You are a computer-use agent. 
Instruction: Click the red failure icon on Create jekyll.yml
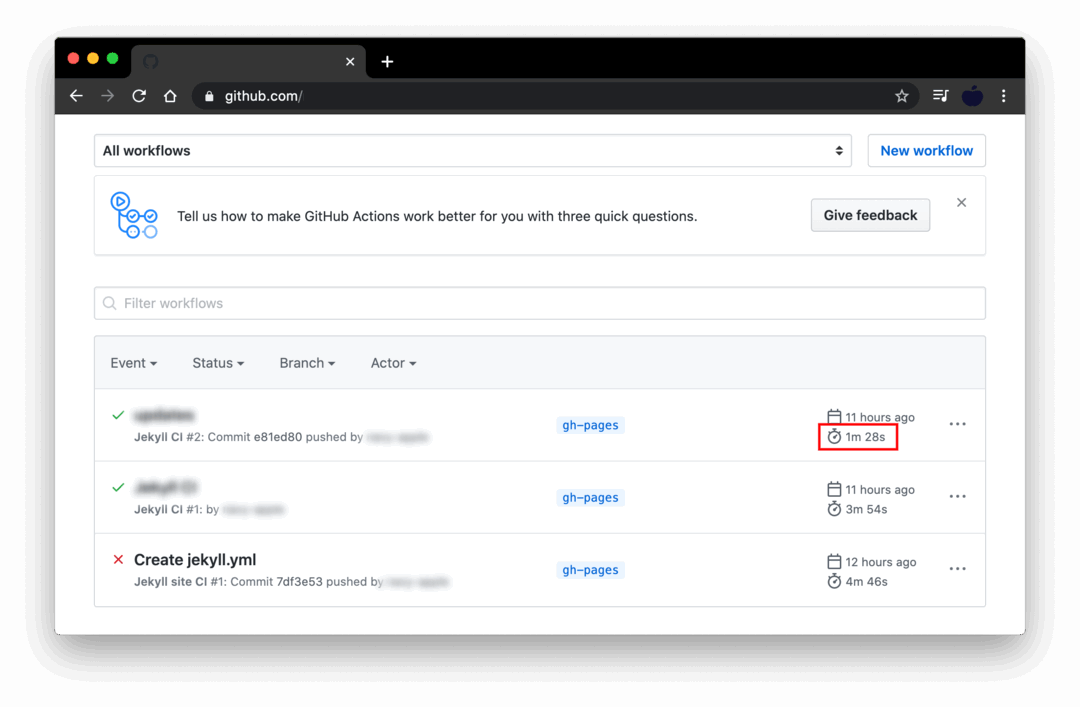coord(117,559)
